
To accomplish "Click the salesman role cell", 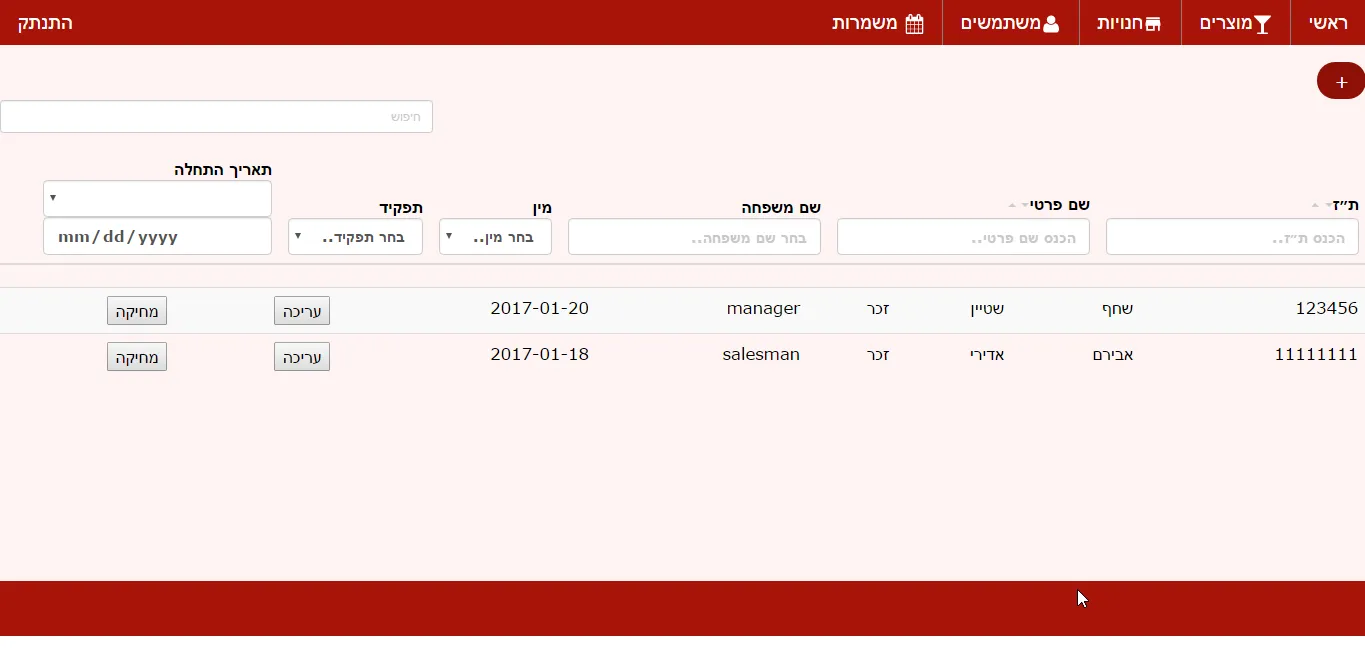I will (x=761, y=355).
